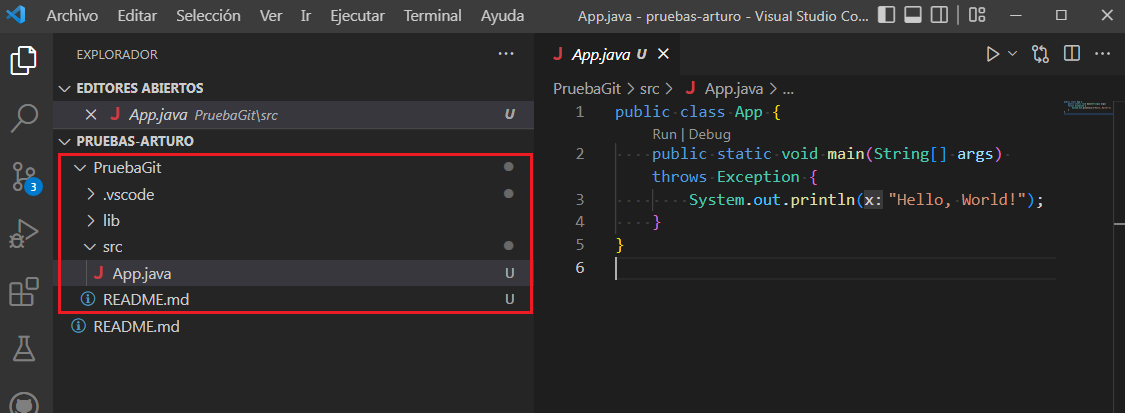Open the Testing flask view
1125x413 pixels.
click(x=24, y=350)
